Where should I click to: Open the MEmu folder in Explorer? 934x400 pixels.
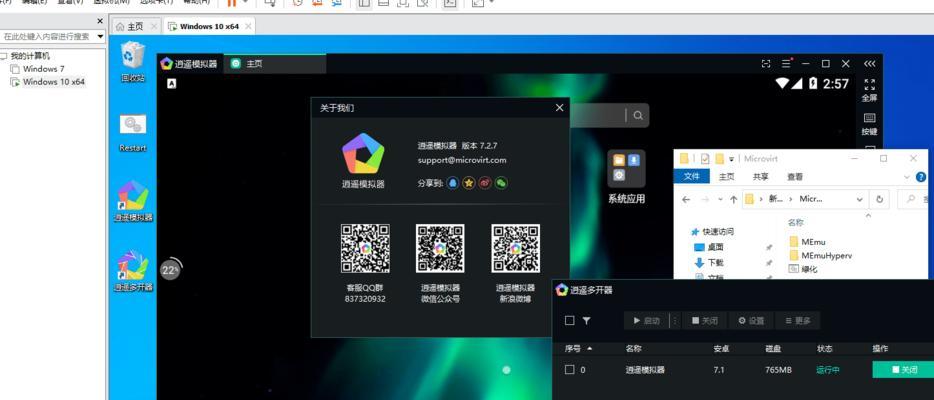[x=808, y=242]
